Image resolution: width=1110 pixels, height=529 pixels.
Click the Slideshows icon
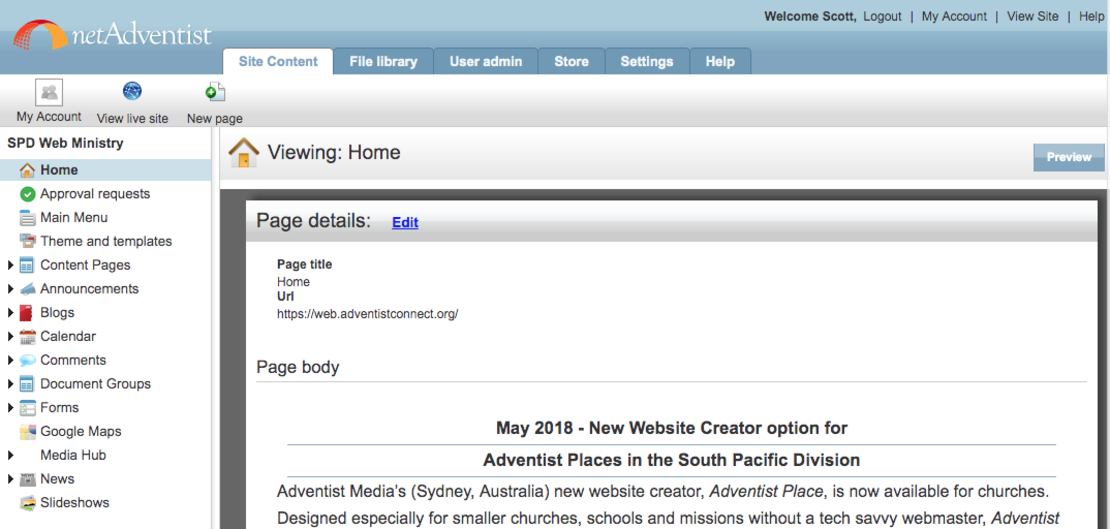[28, 503]
